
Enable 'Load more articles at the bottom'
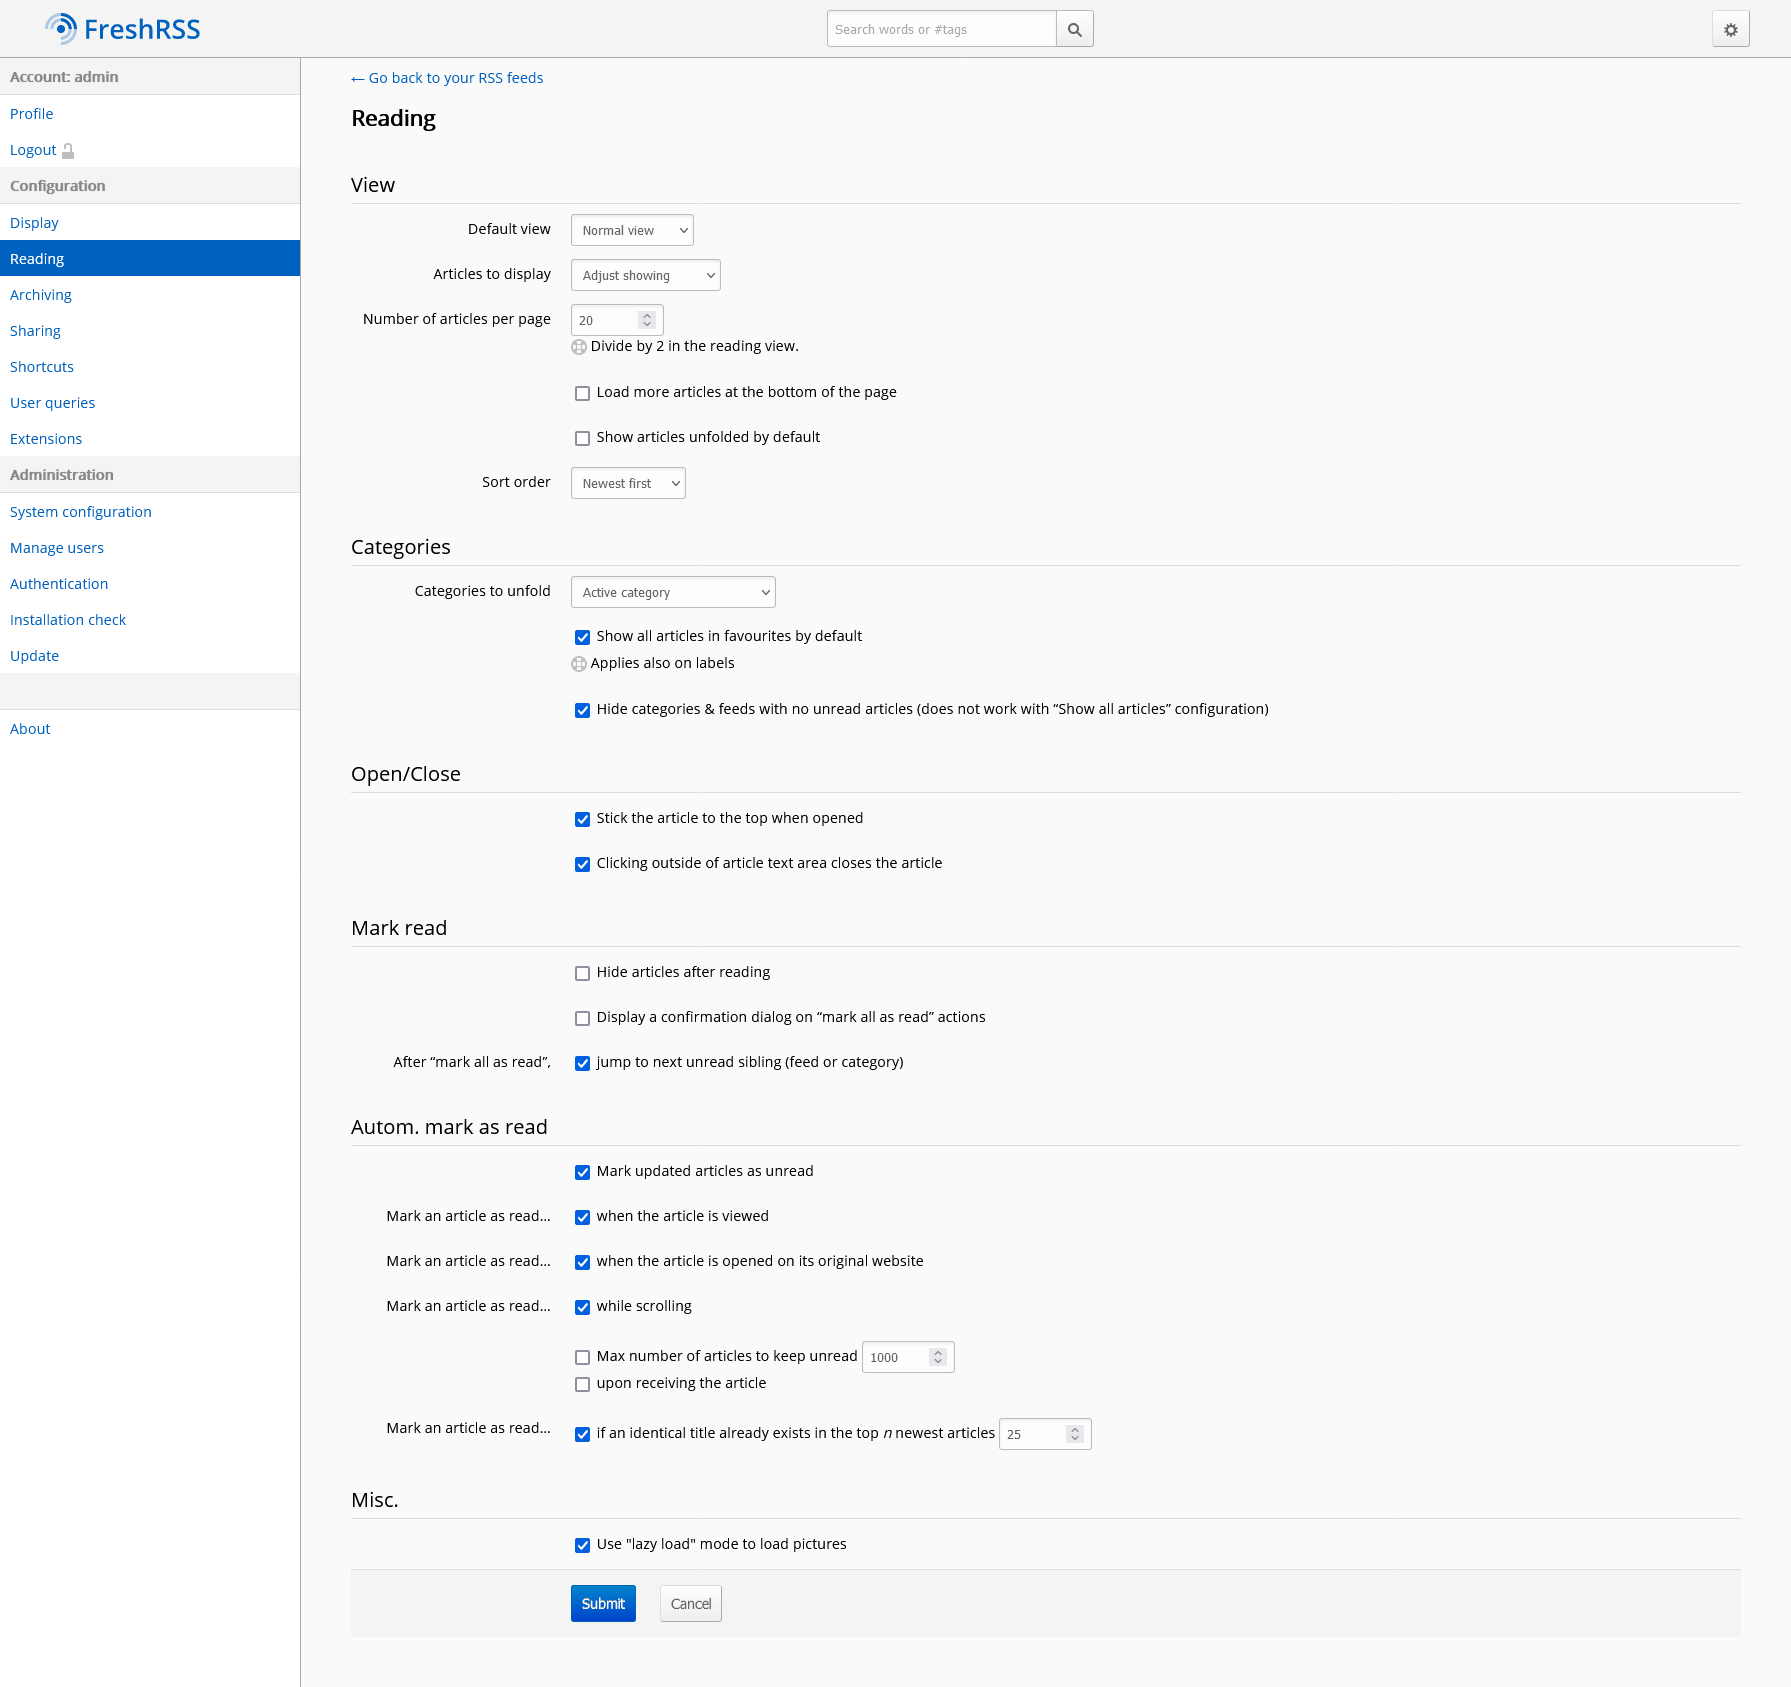coord(582,393)
